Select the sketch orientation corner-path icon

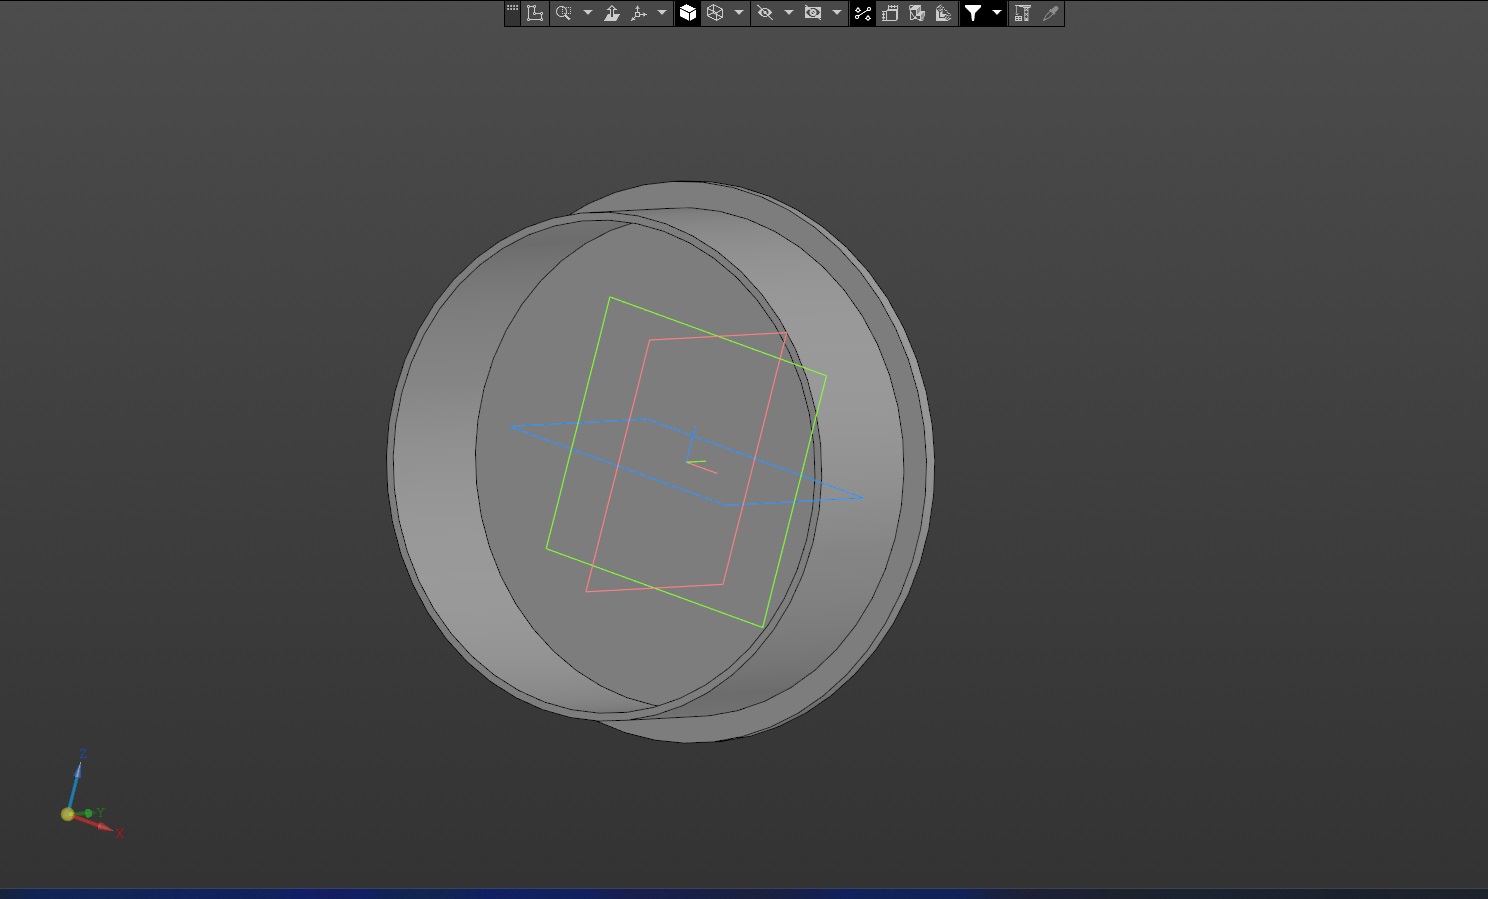[535, 13]
